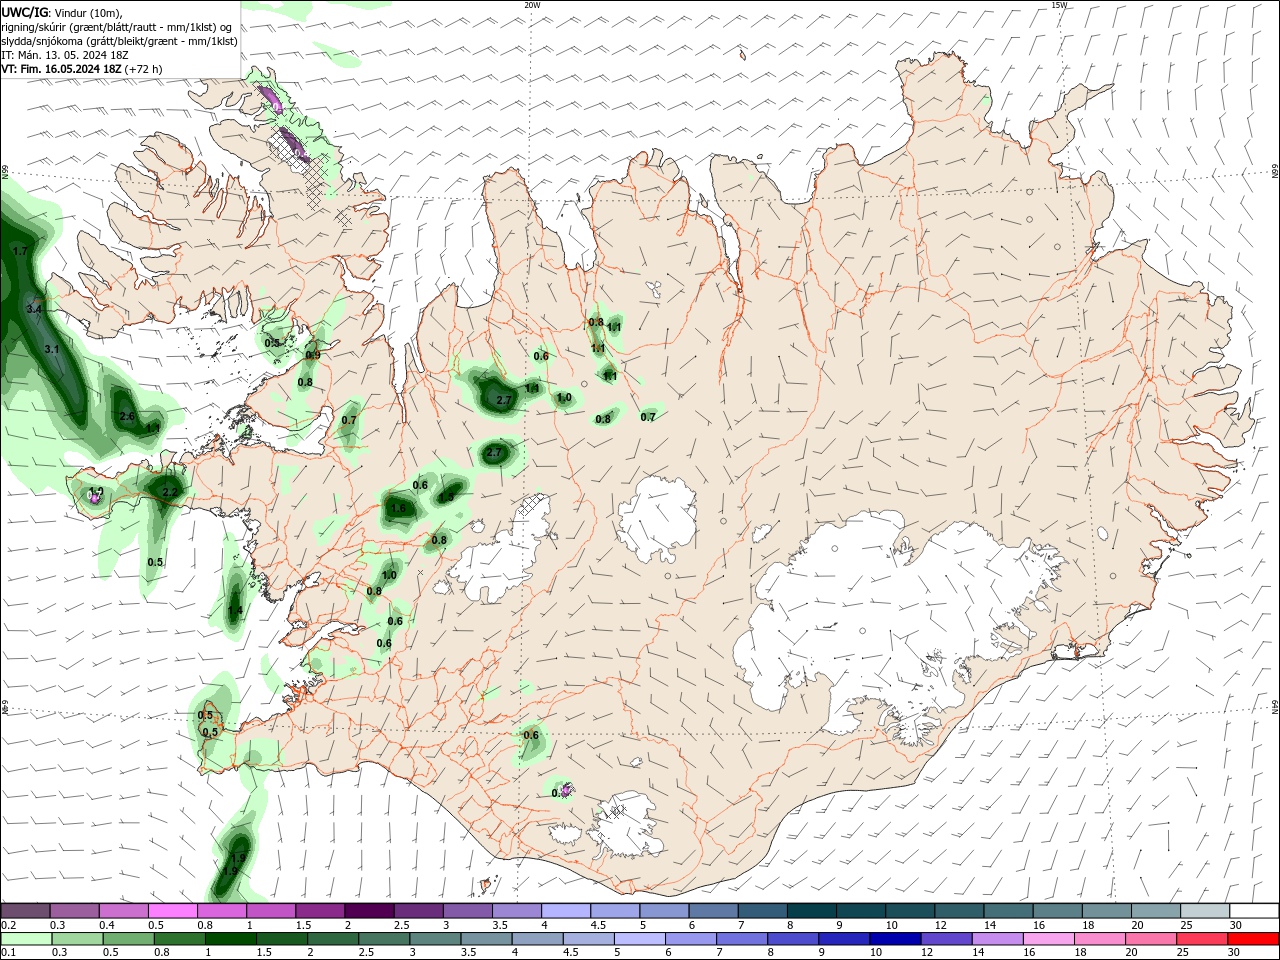The height and width of the screenshot is (960, 1280).
Task: Click the 'slydda/snjókoma' legend description line
Action: click(x=119, y=41)
